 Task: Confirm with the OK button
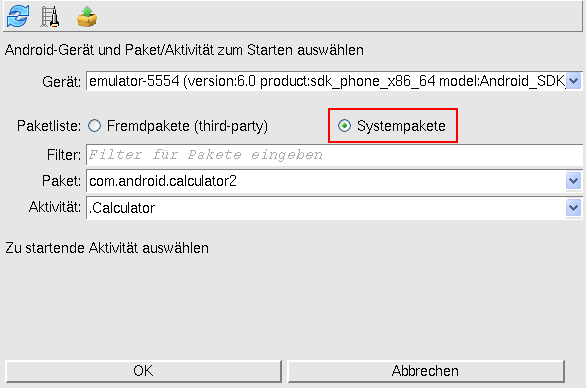point(143,371)
